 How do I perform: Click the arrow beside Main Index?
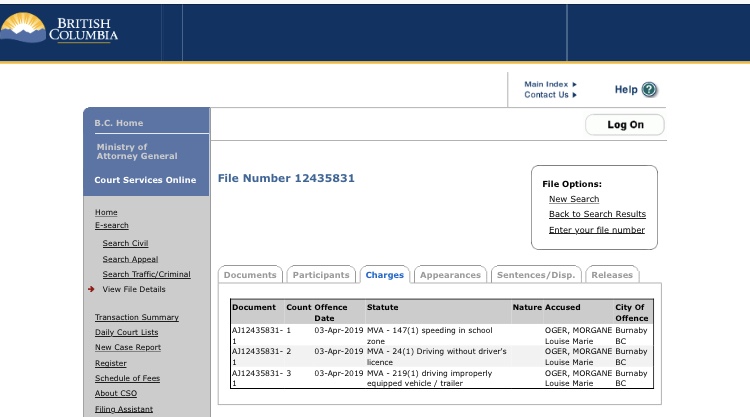(x=574, y=84)
